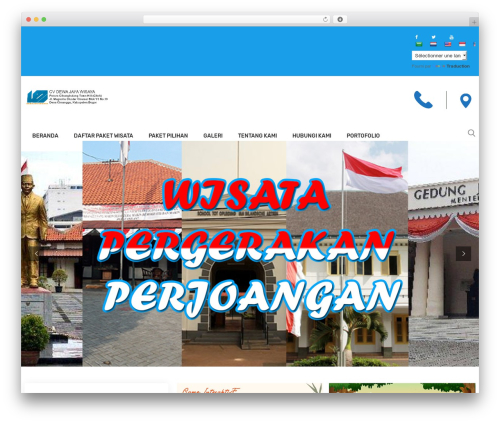Add a new browser tab
The image size is (500, 423).
pyautogui.click(x=474, y=22)
